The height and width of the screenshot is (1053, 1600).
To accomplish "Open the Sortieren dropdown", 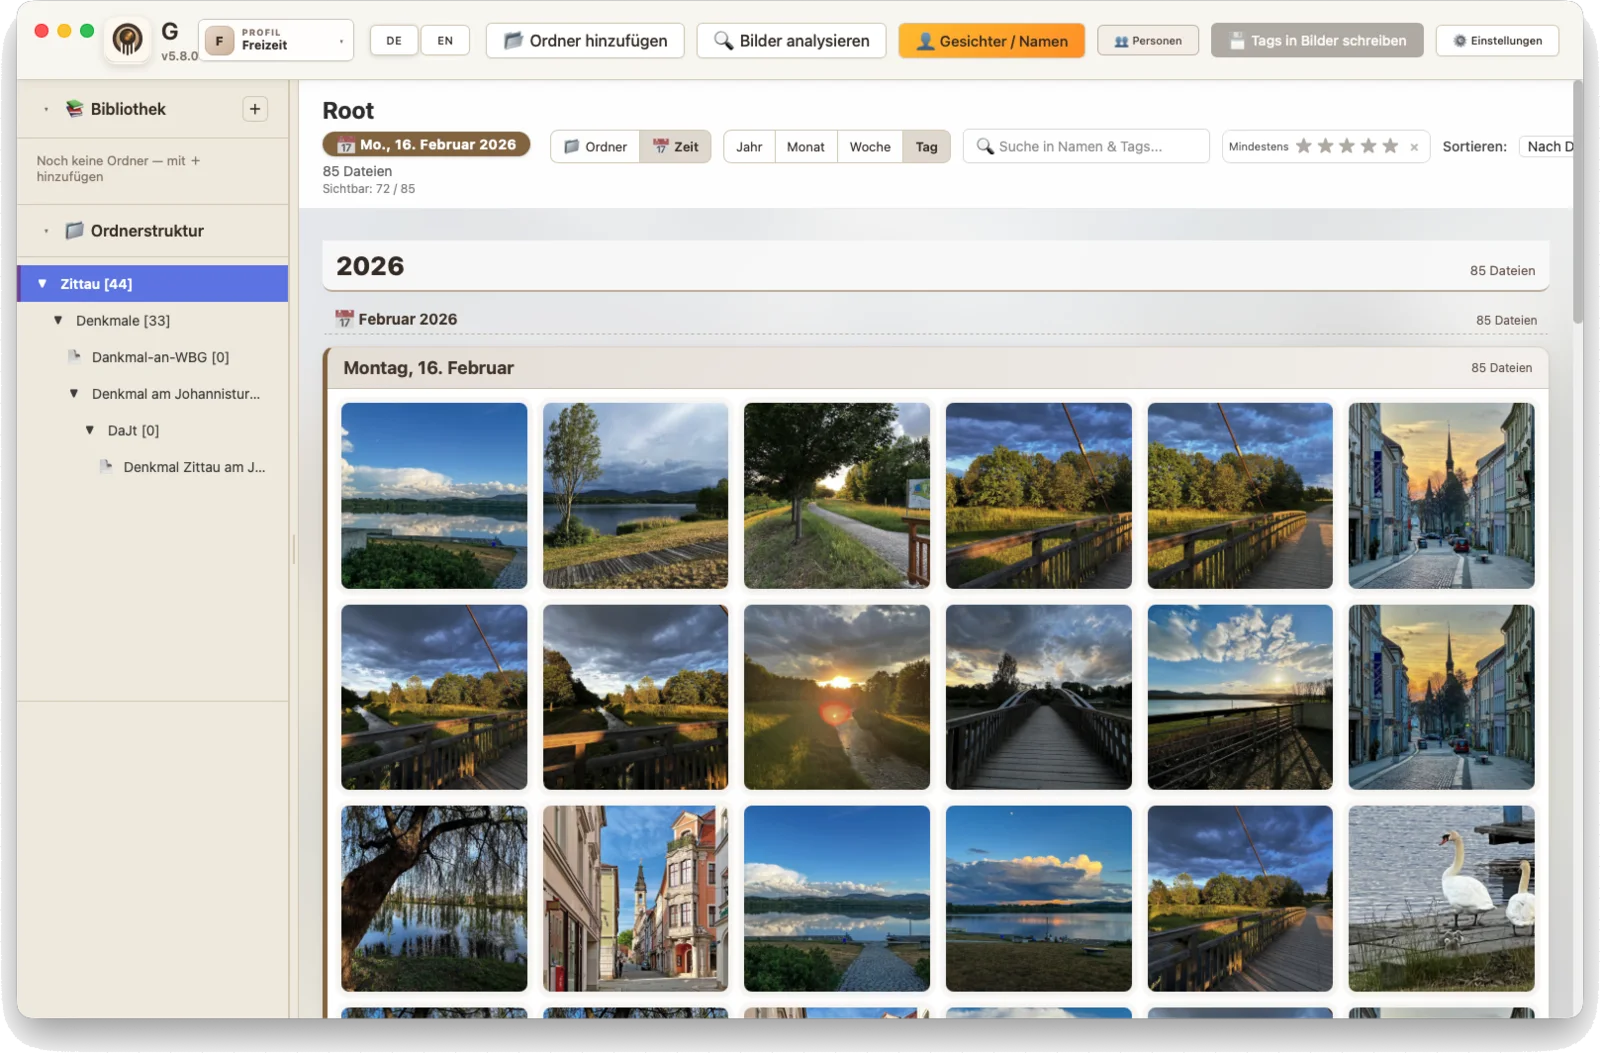I will 1546,146.
